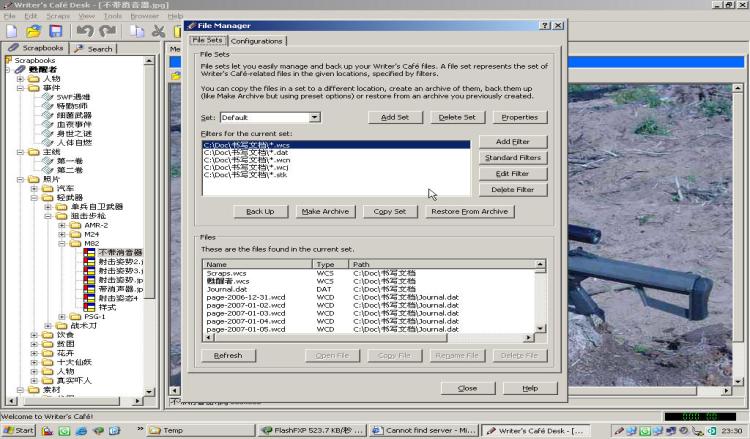Switch to the Search tab in sidebar
The height and width of the screenshot is (439, 750).
point(93,49)
